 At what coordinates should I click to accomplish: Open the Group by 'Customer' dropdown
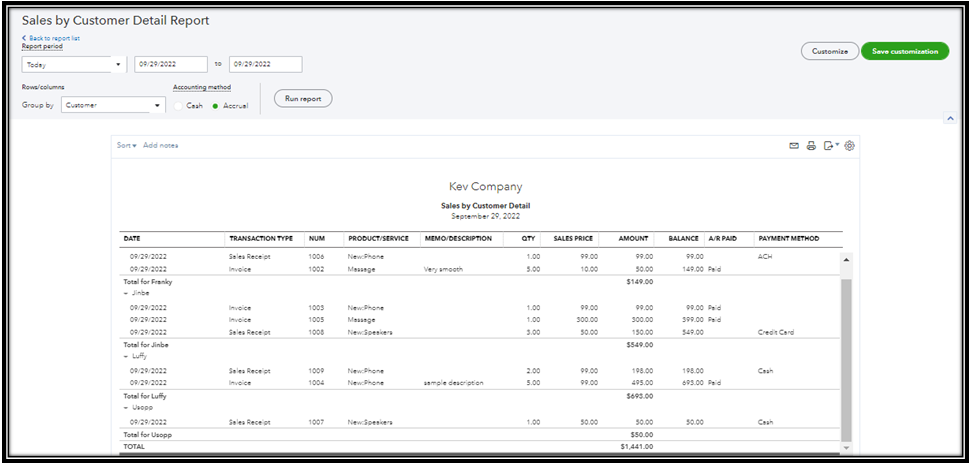point(112,105)
